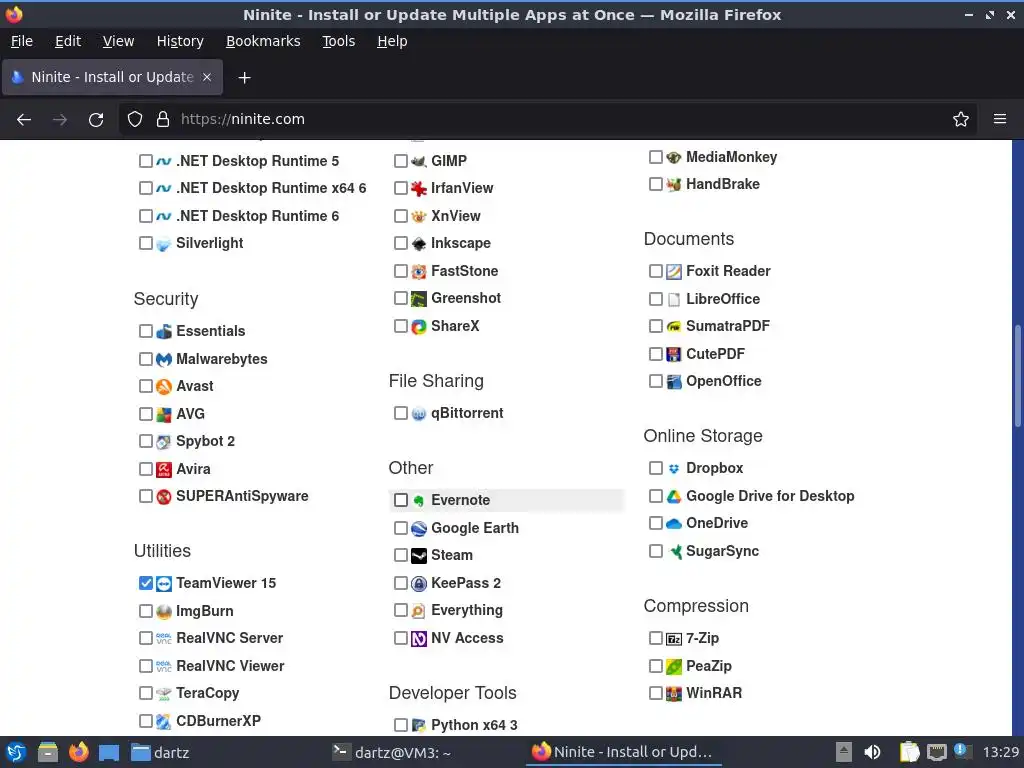Check the PeaZip checkbox
Image resolution: width=1024 pixels, height=768 pixels.
click(x=656, y=666)
